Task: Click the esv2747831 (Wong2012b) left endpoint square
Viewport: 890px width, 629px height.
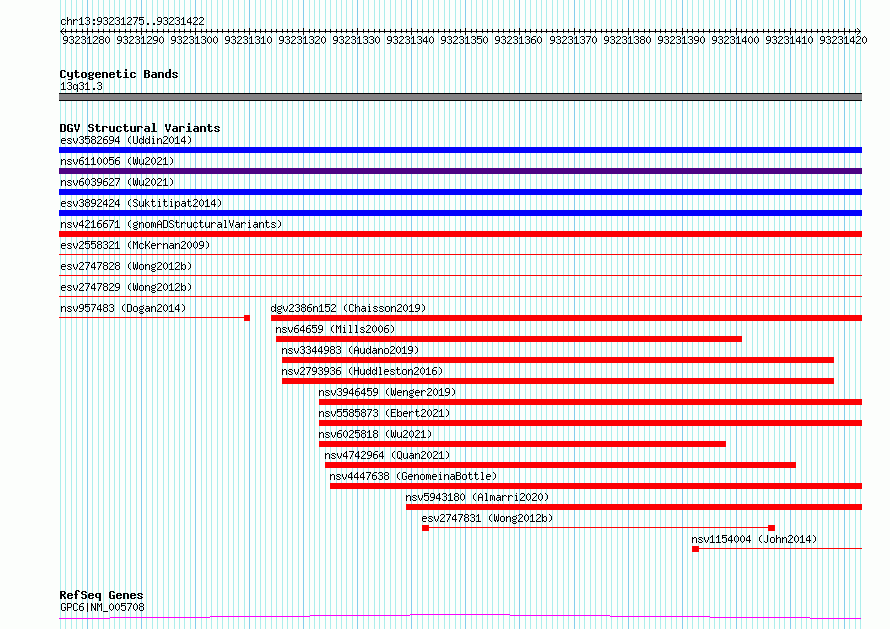Action: (426, 528)
